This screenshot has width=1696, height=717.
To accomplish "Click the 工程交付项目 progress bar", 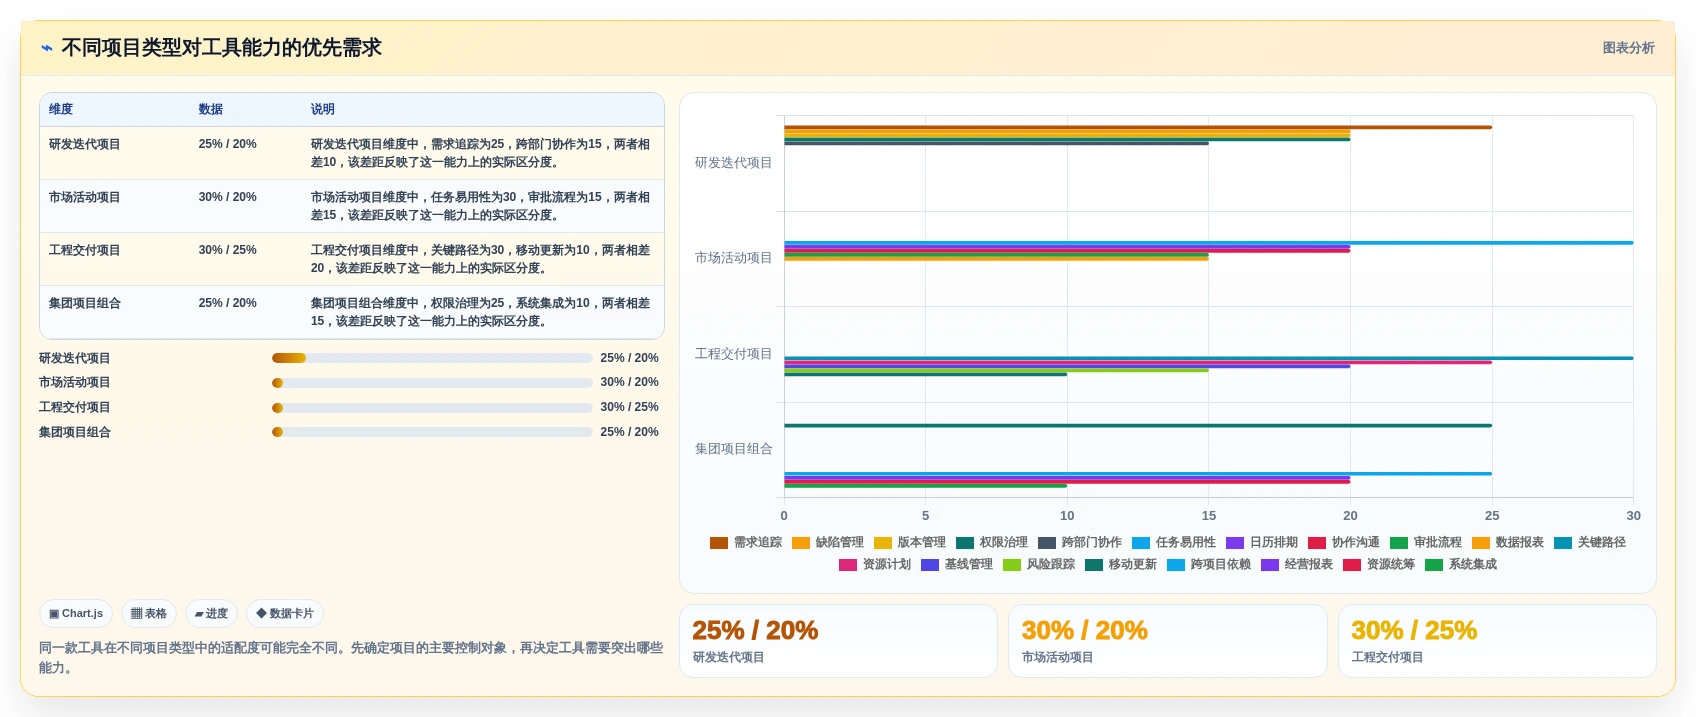I will (x=432, y=408).
